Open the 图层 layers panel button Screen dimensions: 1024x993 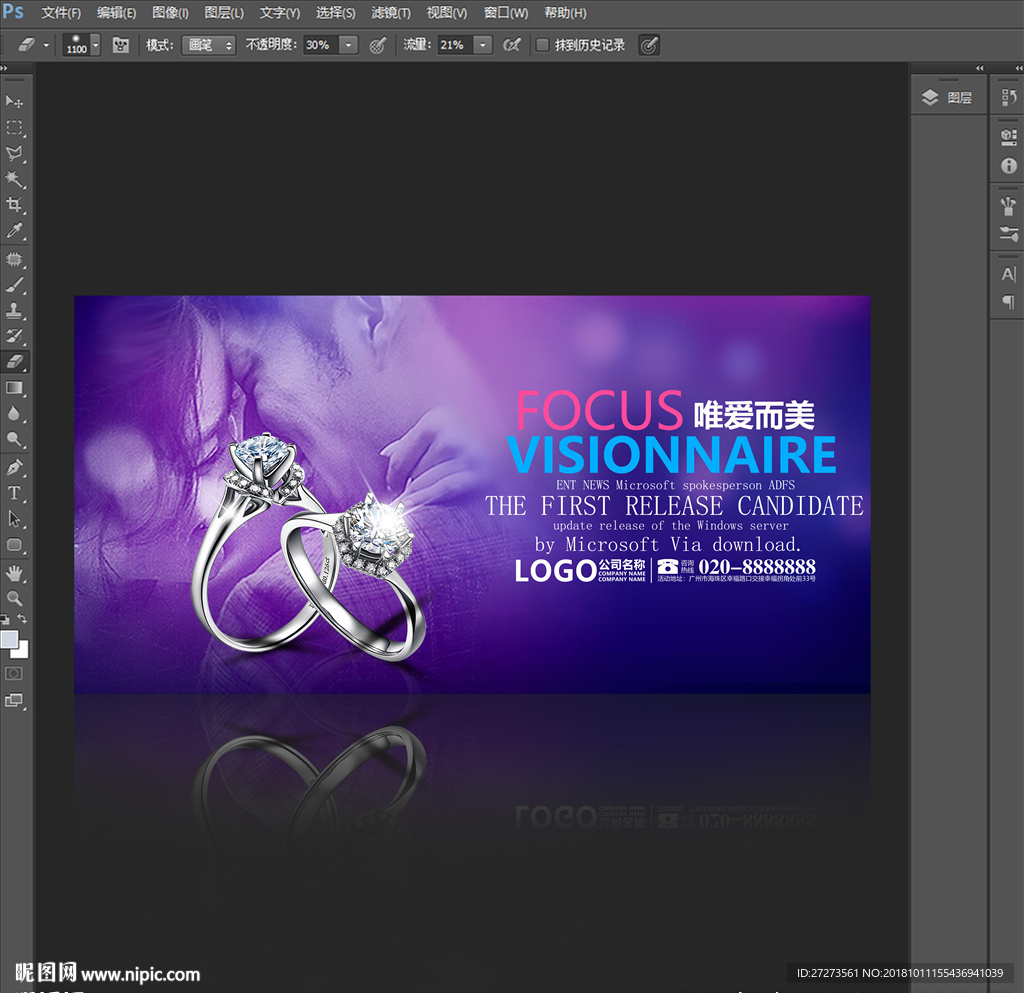[x=947, y=98]
